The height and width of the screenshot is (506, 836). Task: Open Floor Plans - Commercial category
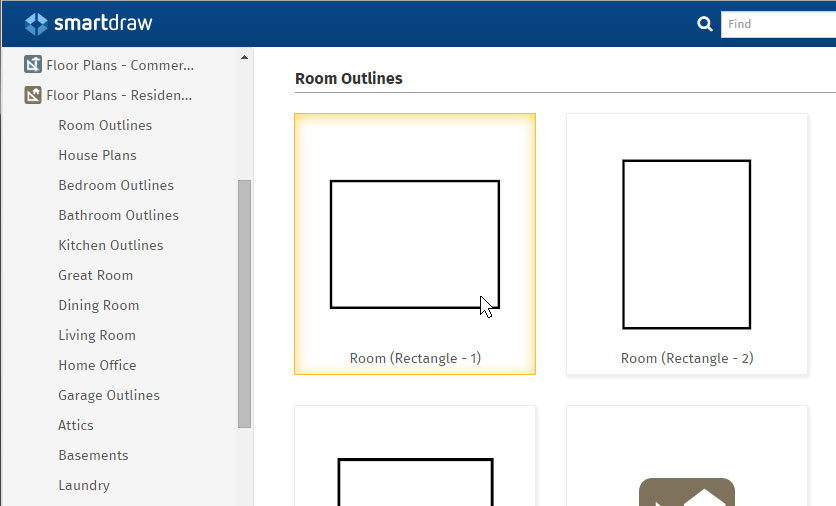[120, 65]
